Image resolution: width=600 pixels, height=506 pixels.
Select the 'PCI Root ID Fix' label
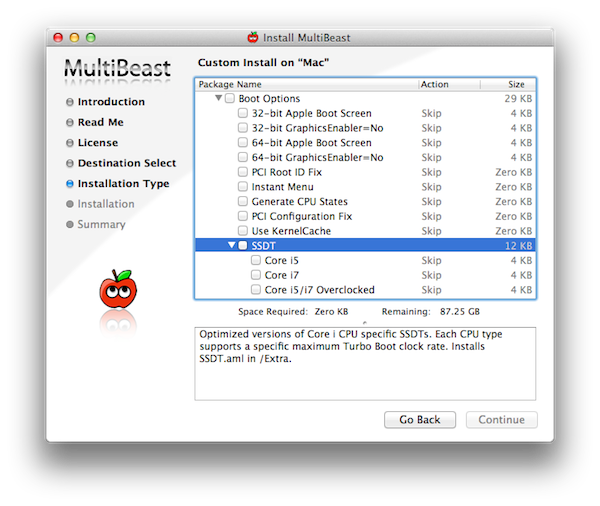click(287, 172)
